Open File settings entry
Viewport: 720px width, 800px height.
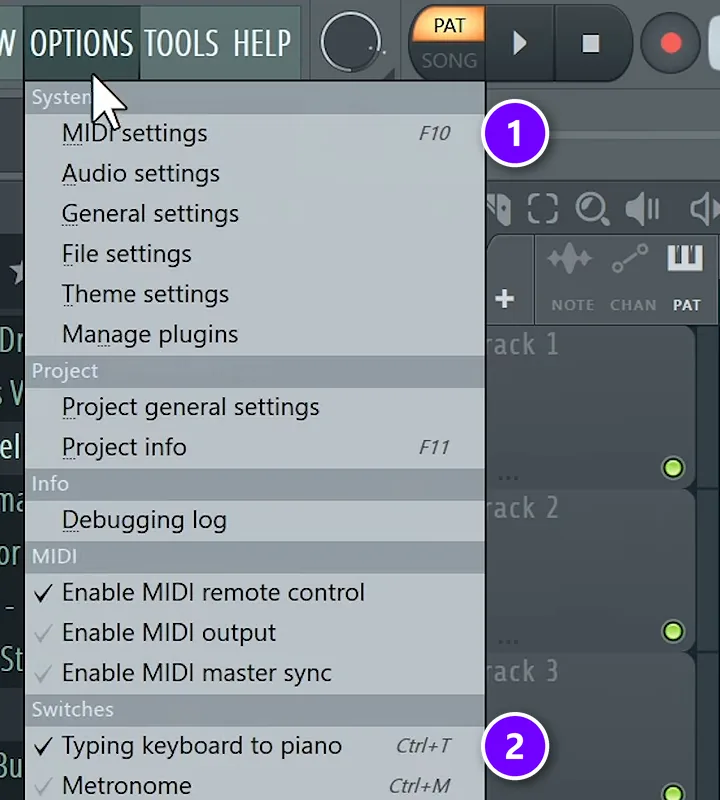(255, 254)
